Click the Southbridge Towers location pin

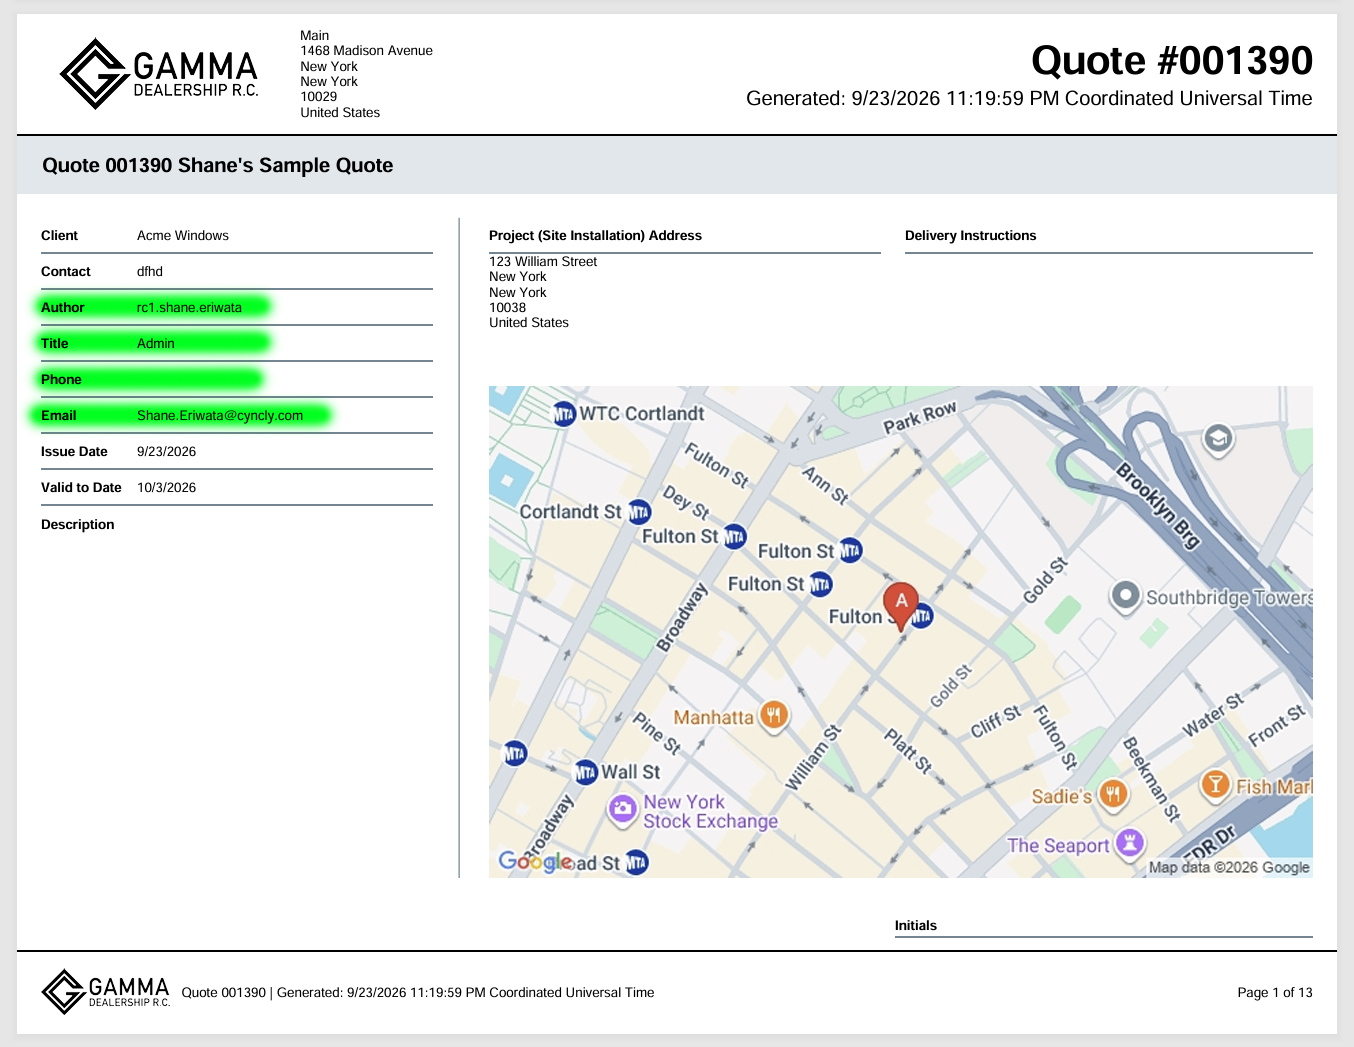click(x=1126, y=596)
